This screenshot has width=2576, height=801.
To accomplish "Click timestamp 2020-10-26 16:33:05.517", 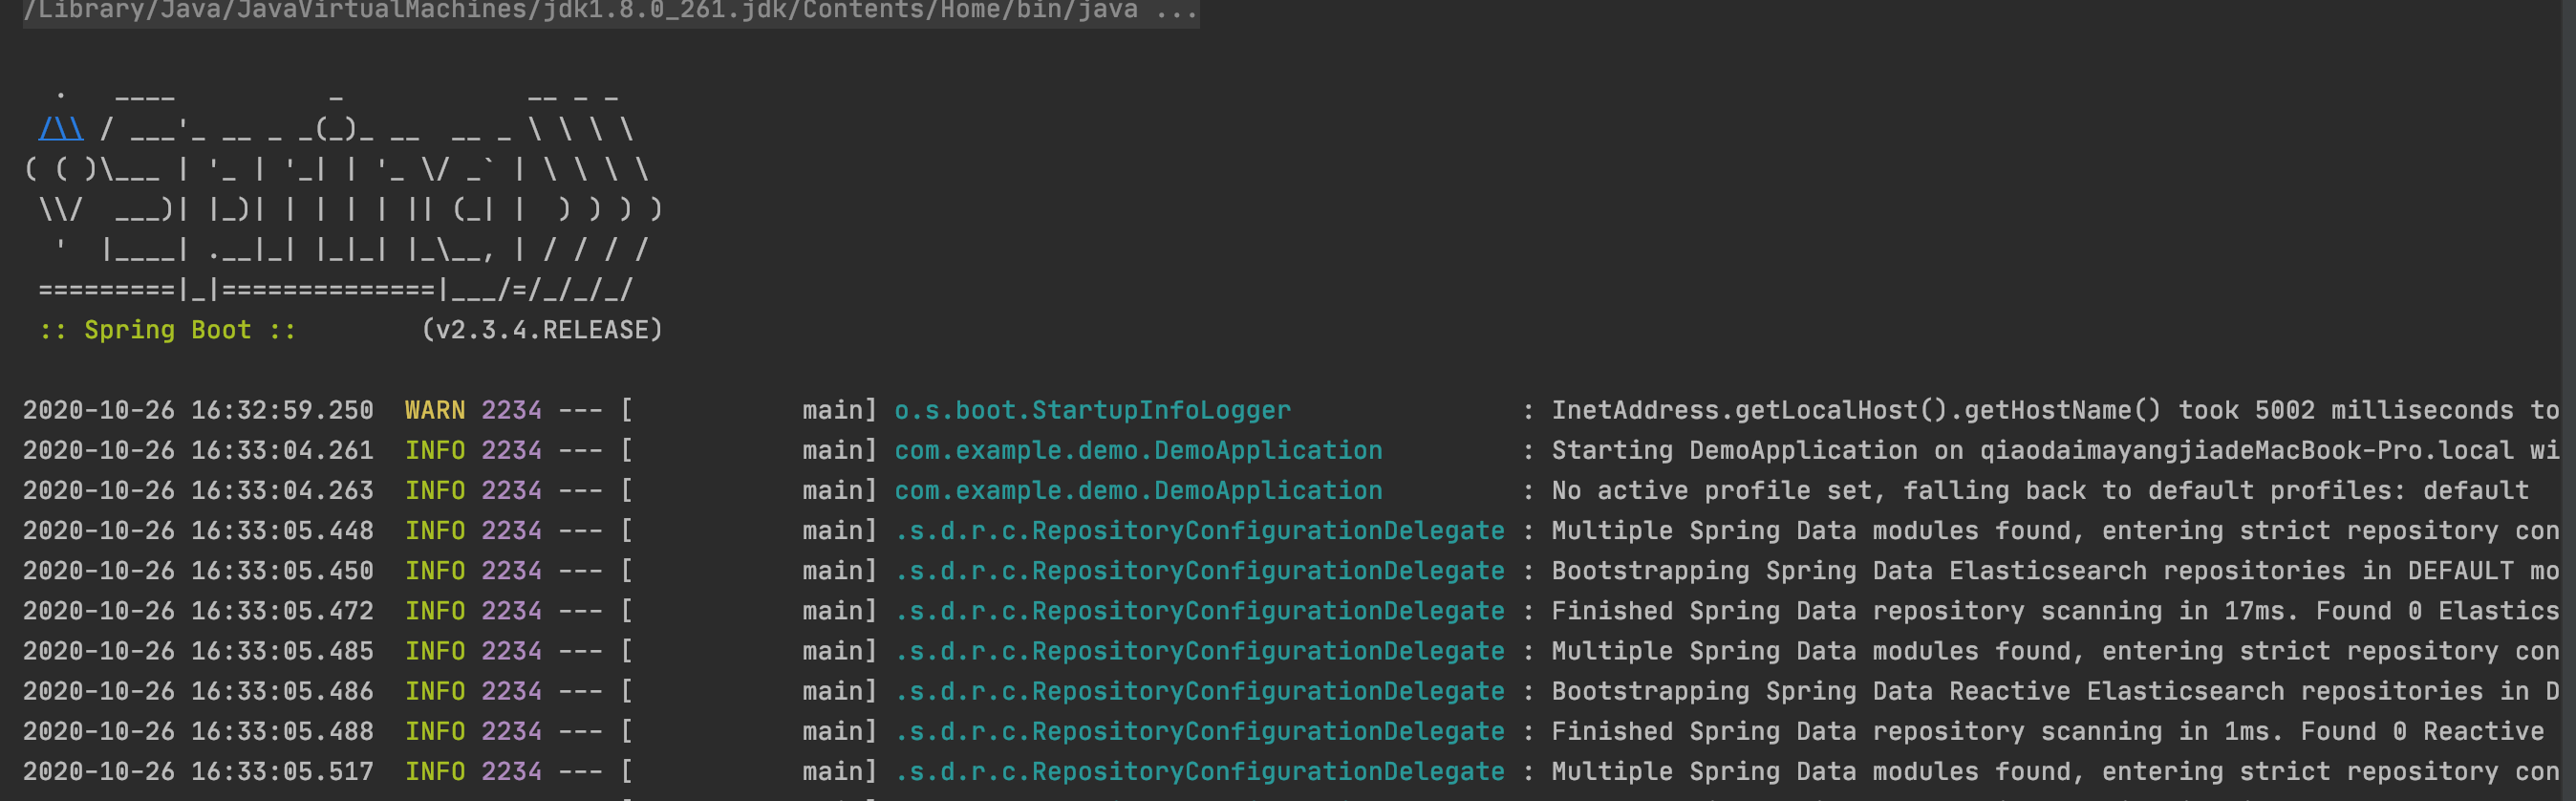I will [x=198, y=771].
